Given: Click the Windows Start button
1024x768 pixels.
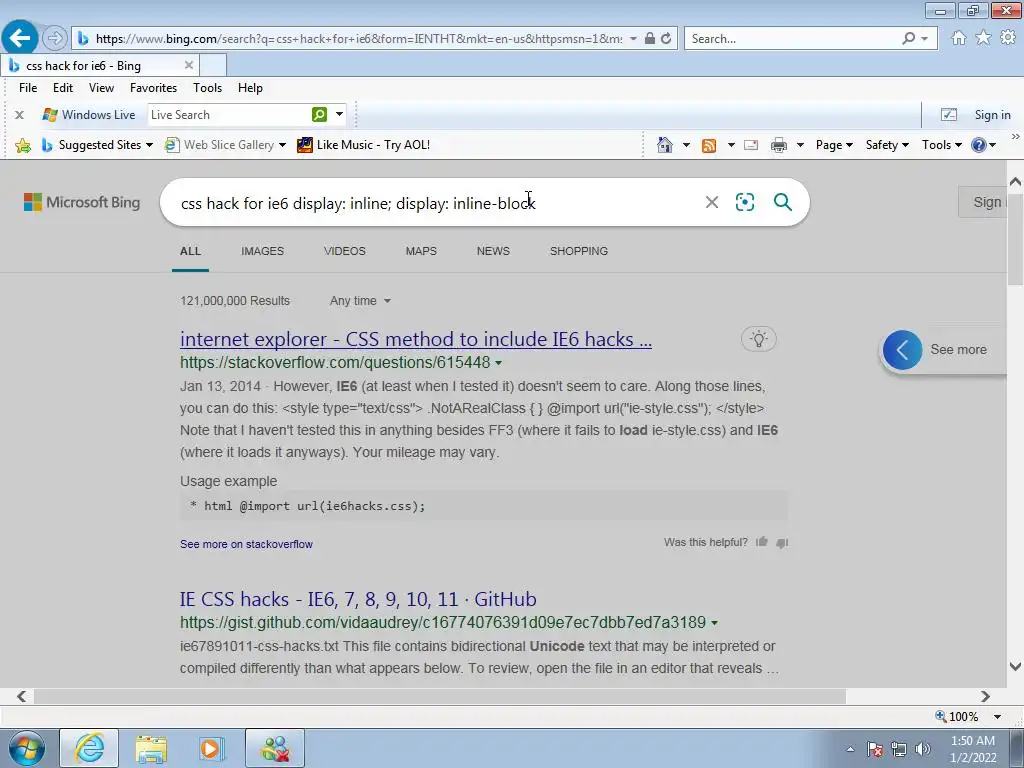Looking at the screenshot, I should coord(26,748).
